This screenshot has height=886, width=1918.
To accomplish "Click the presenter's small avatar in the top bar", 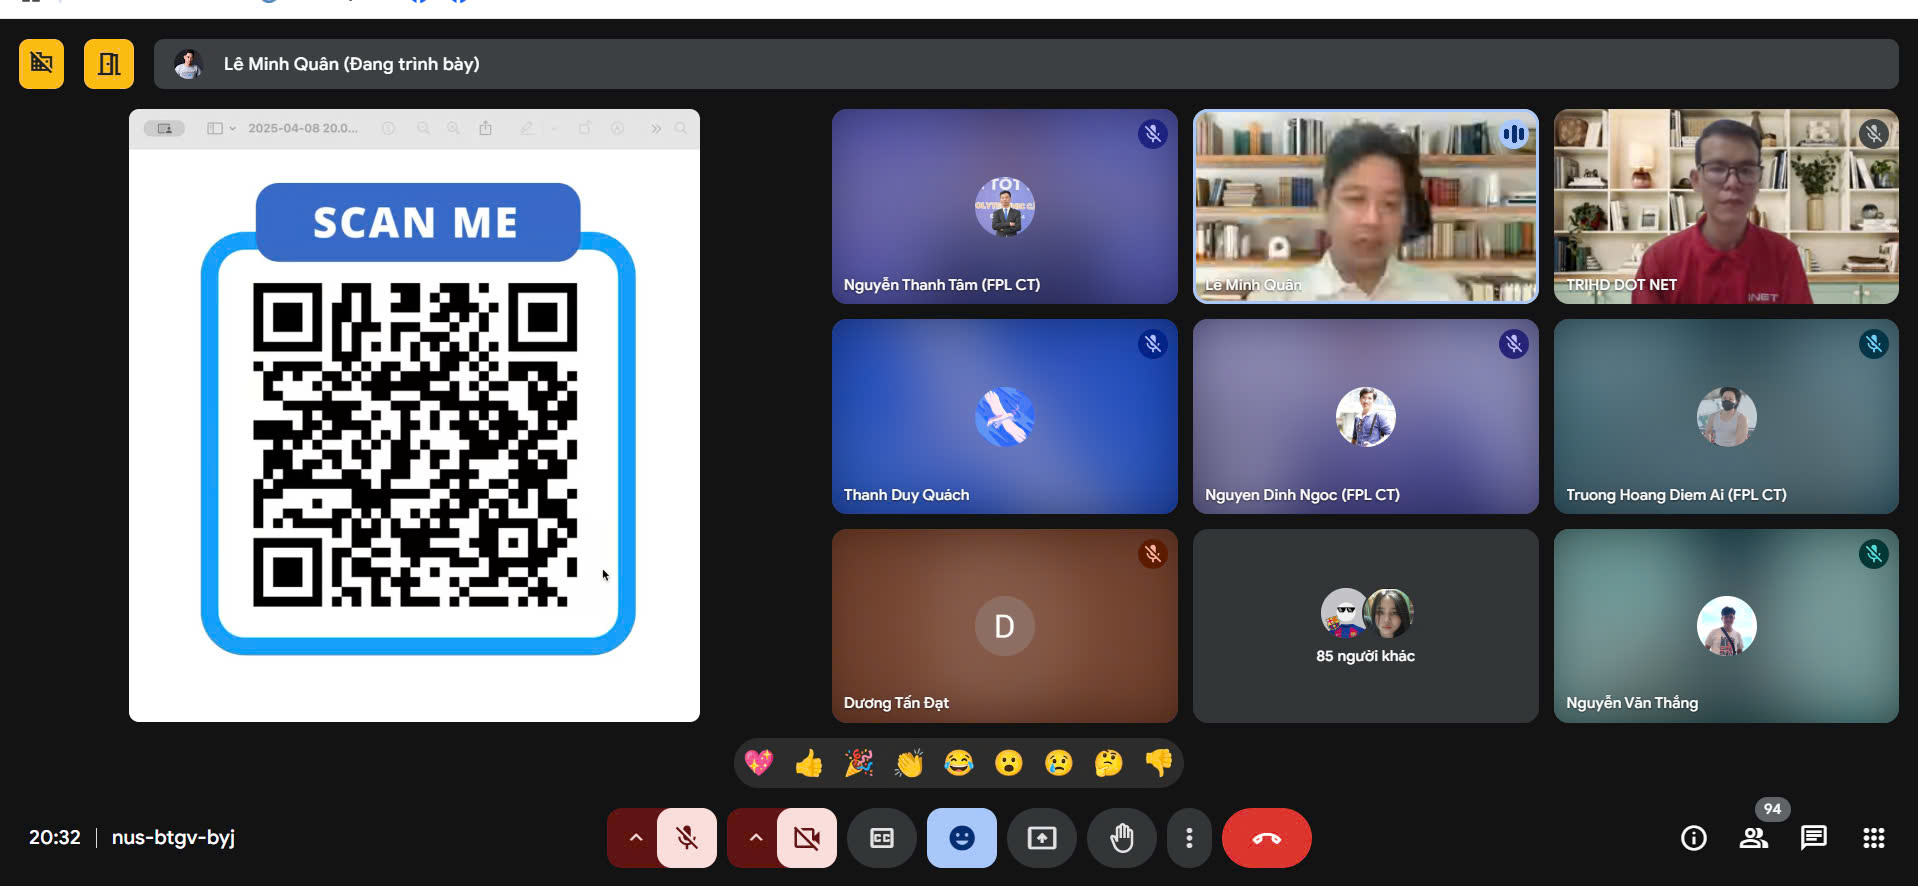I will (187, 64).
